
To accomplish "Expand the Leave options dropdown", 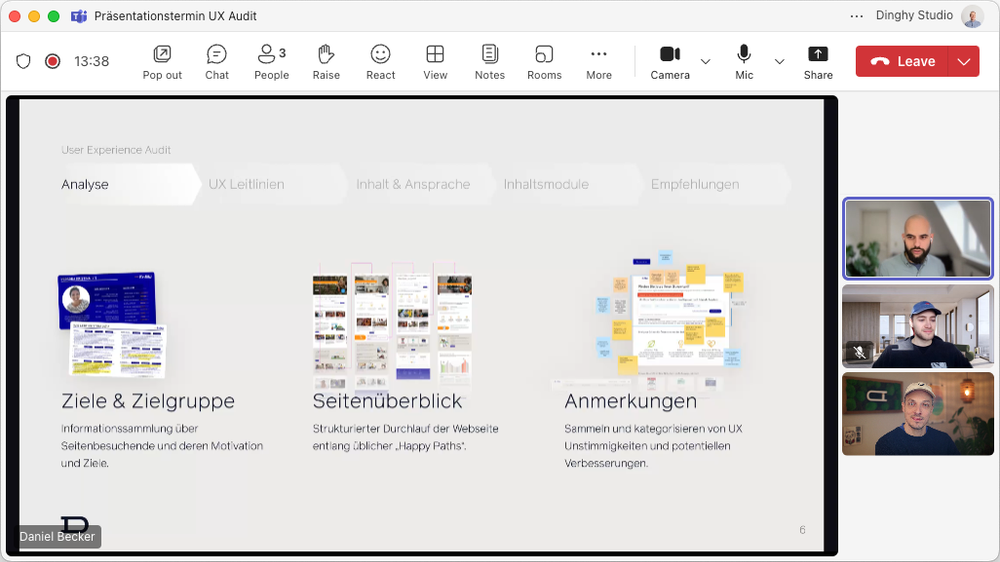I will 964,61.
